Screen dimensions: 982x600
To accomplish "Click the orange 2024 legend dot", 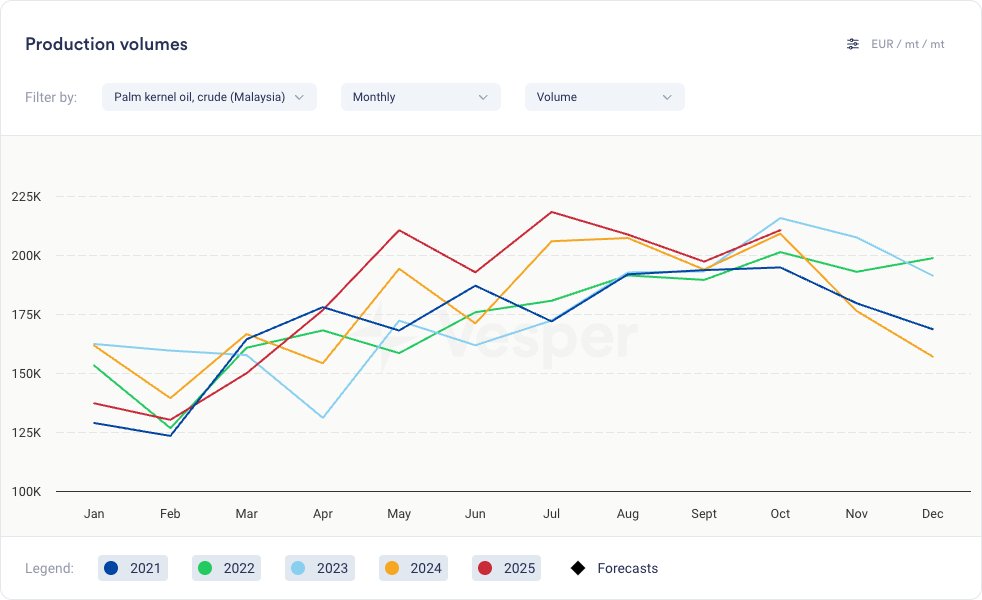I will point(392,568).
